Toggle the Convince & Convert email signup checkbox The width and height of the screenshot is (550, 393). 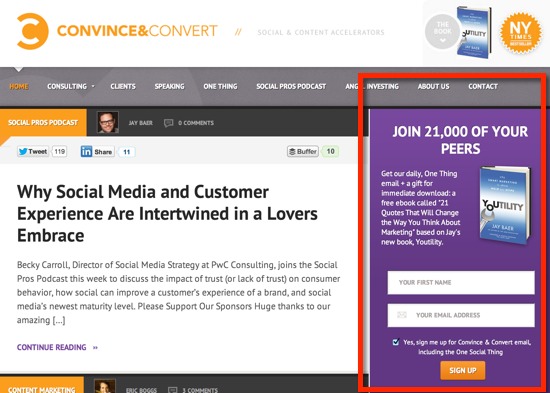(396, 342)
